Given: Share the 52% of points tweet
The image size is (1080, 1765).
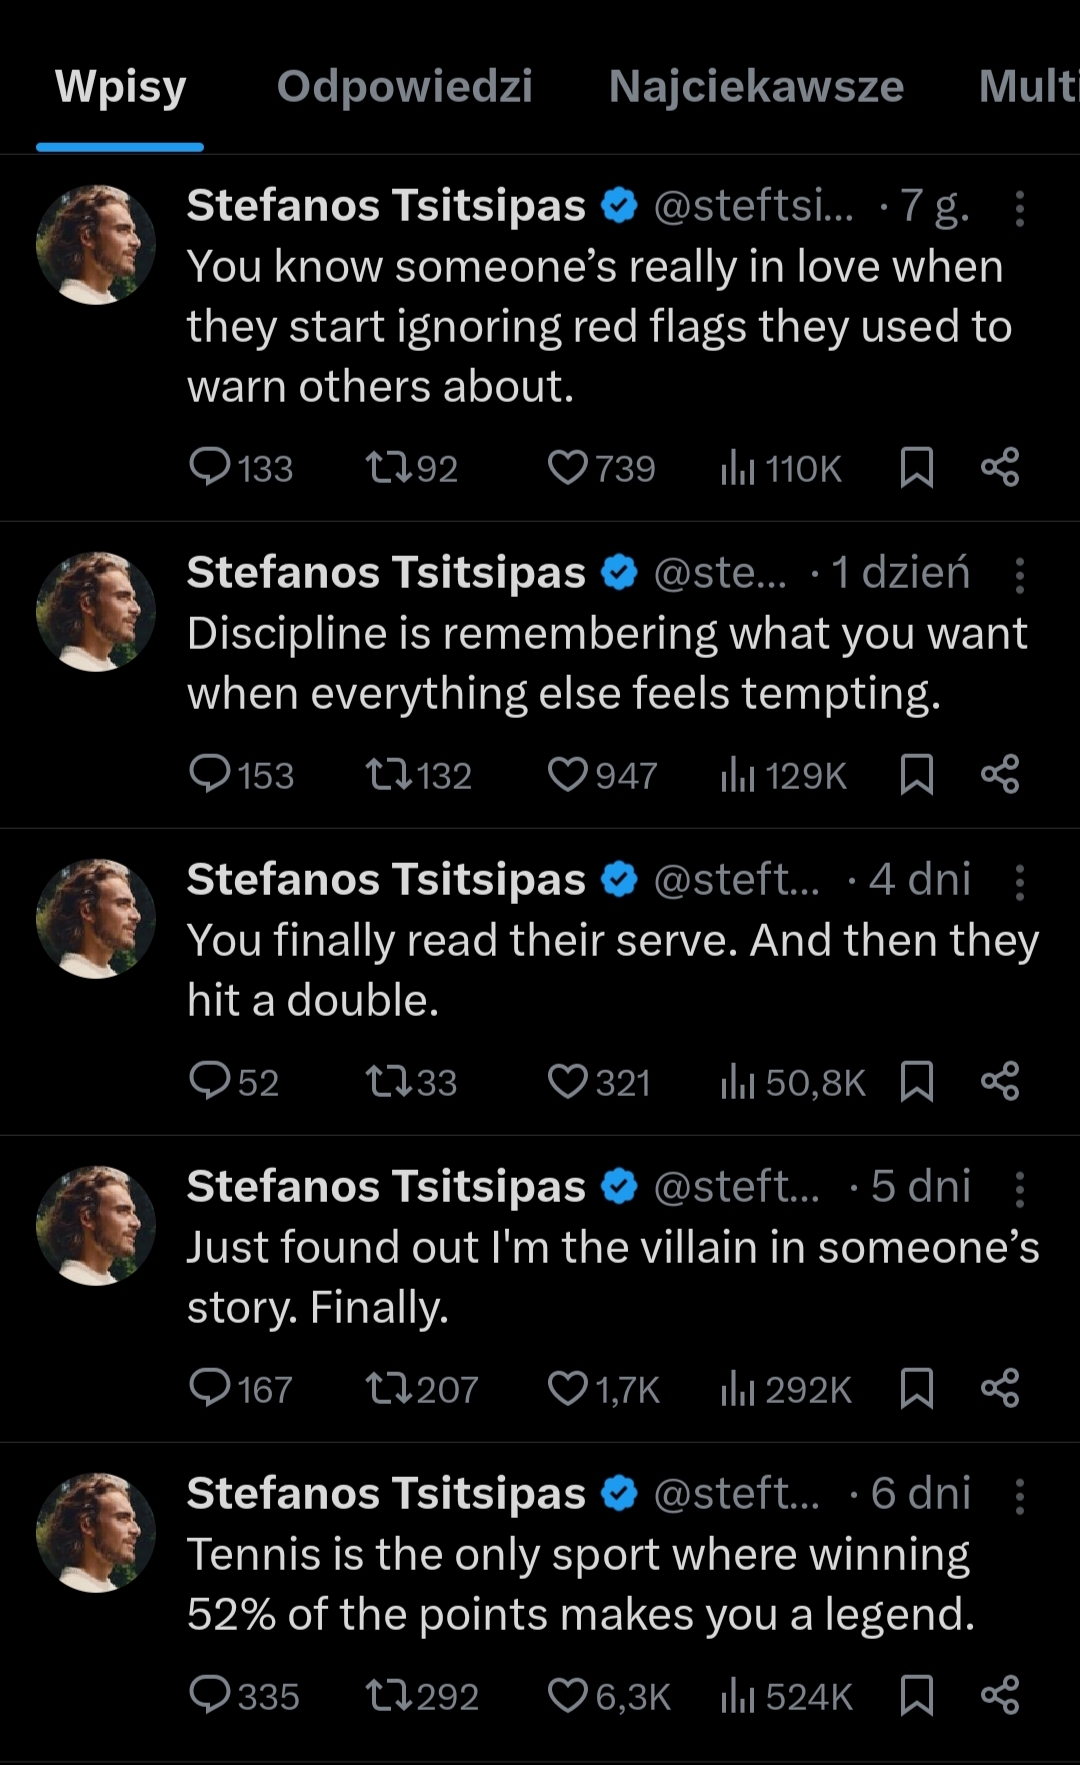Looking at the screenshot, I should (x=1000, y=1696).
